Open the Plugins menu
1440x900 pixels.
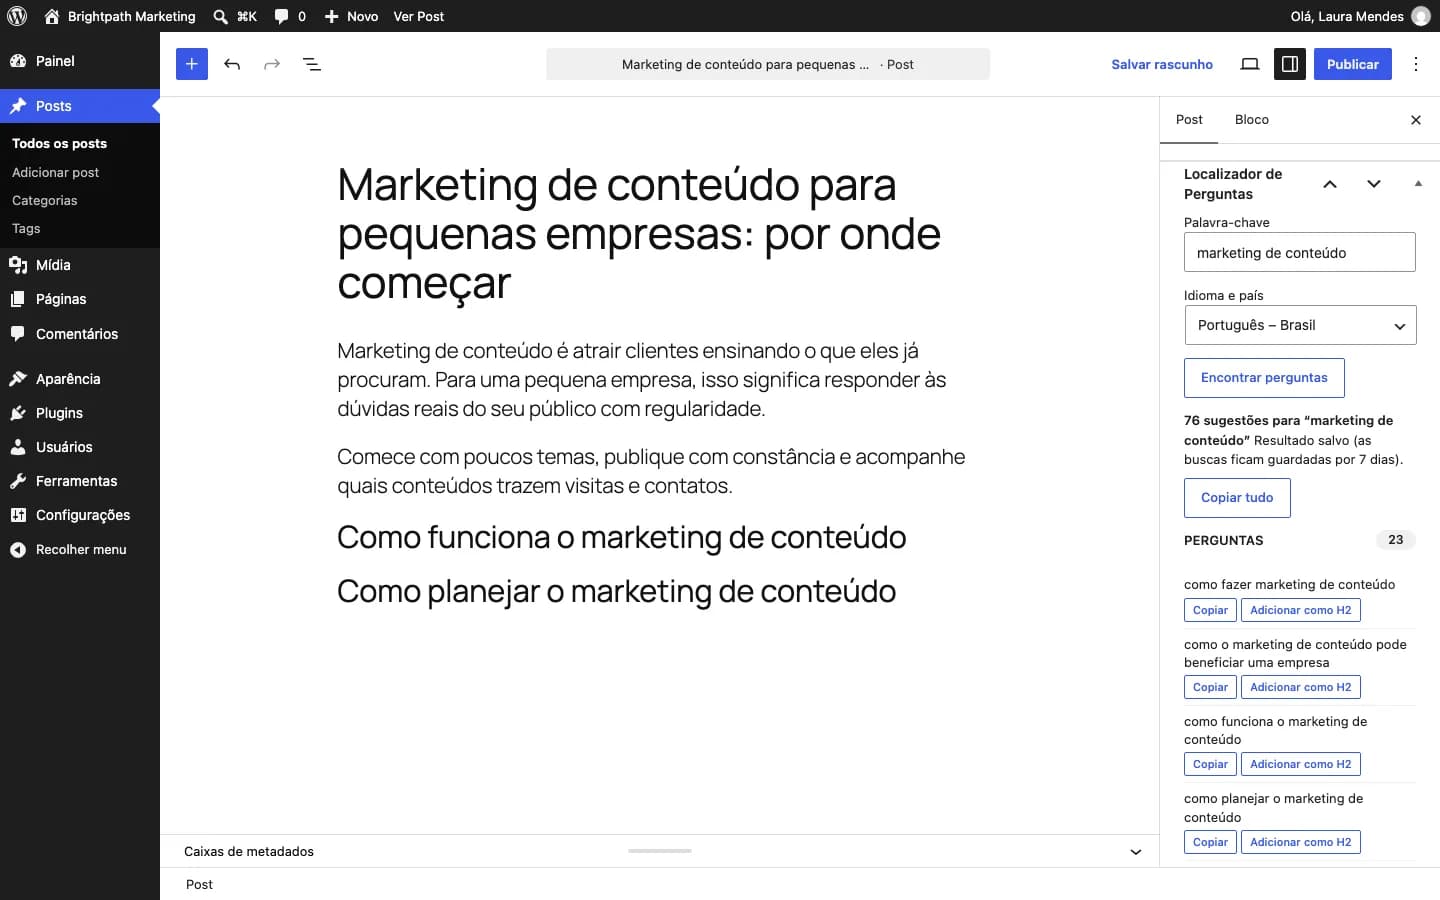coord(80,413)
